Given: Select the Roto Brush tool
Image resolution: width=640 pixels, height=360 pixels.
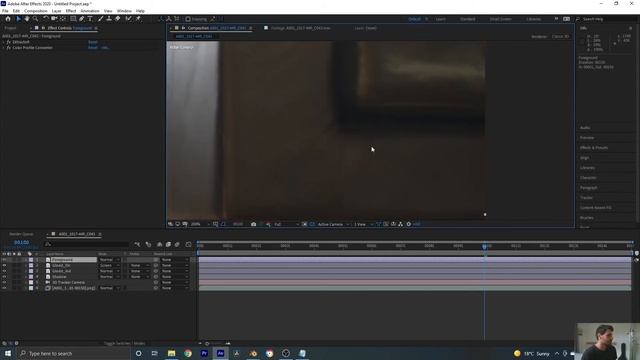Looking at the screenshot, I should 129,19.
